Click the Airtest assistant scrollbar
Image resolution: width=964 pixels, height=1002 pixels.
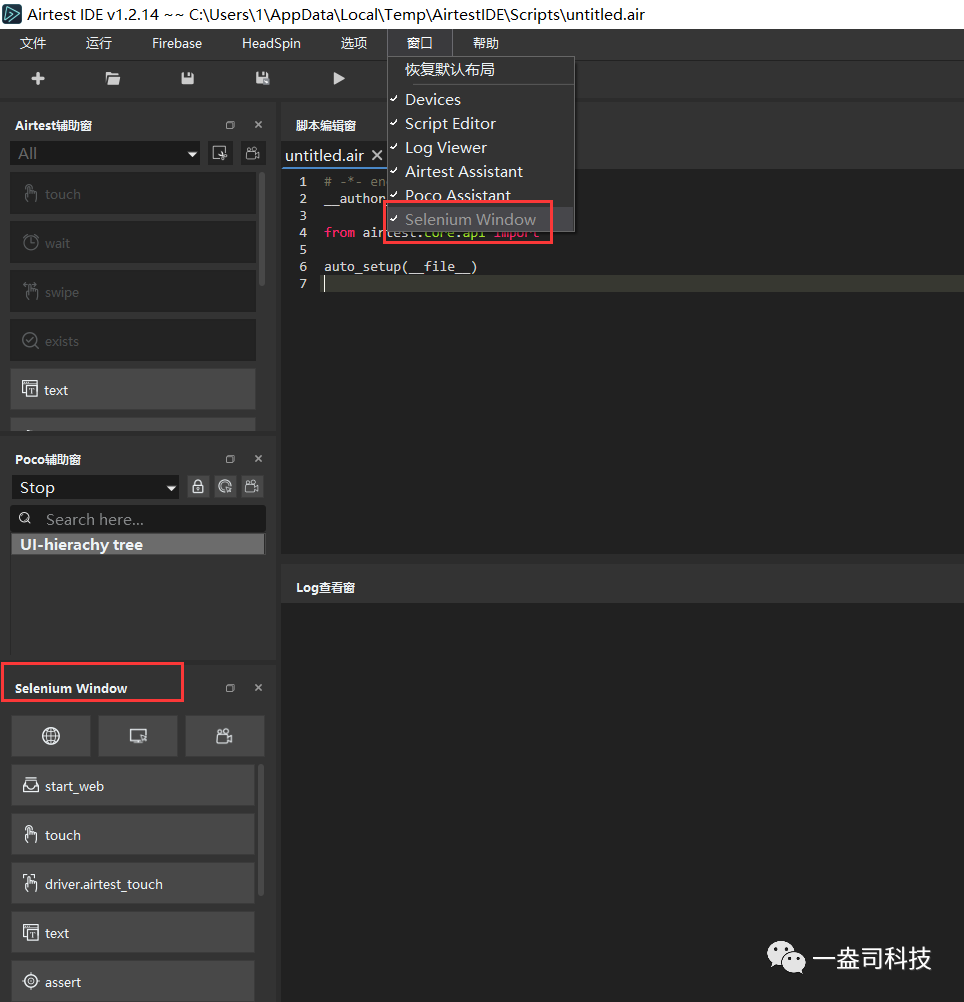261,229
